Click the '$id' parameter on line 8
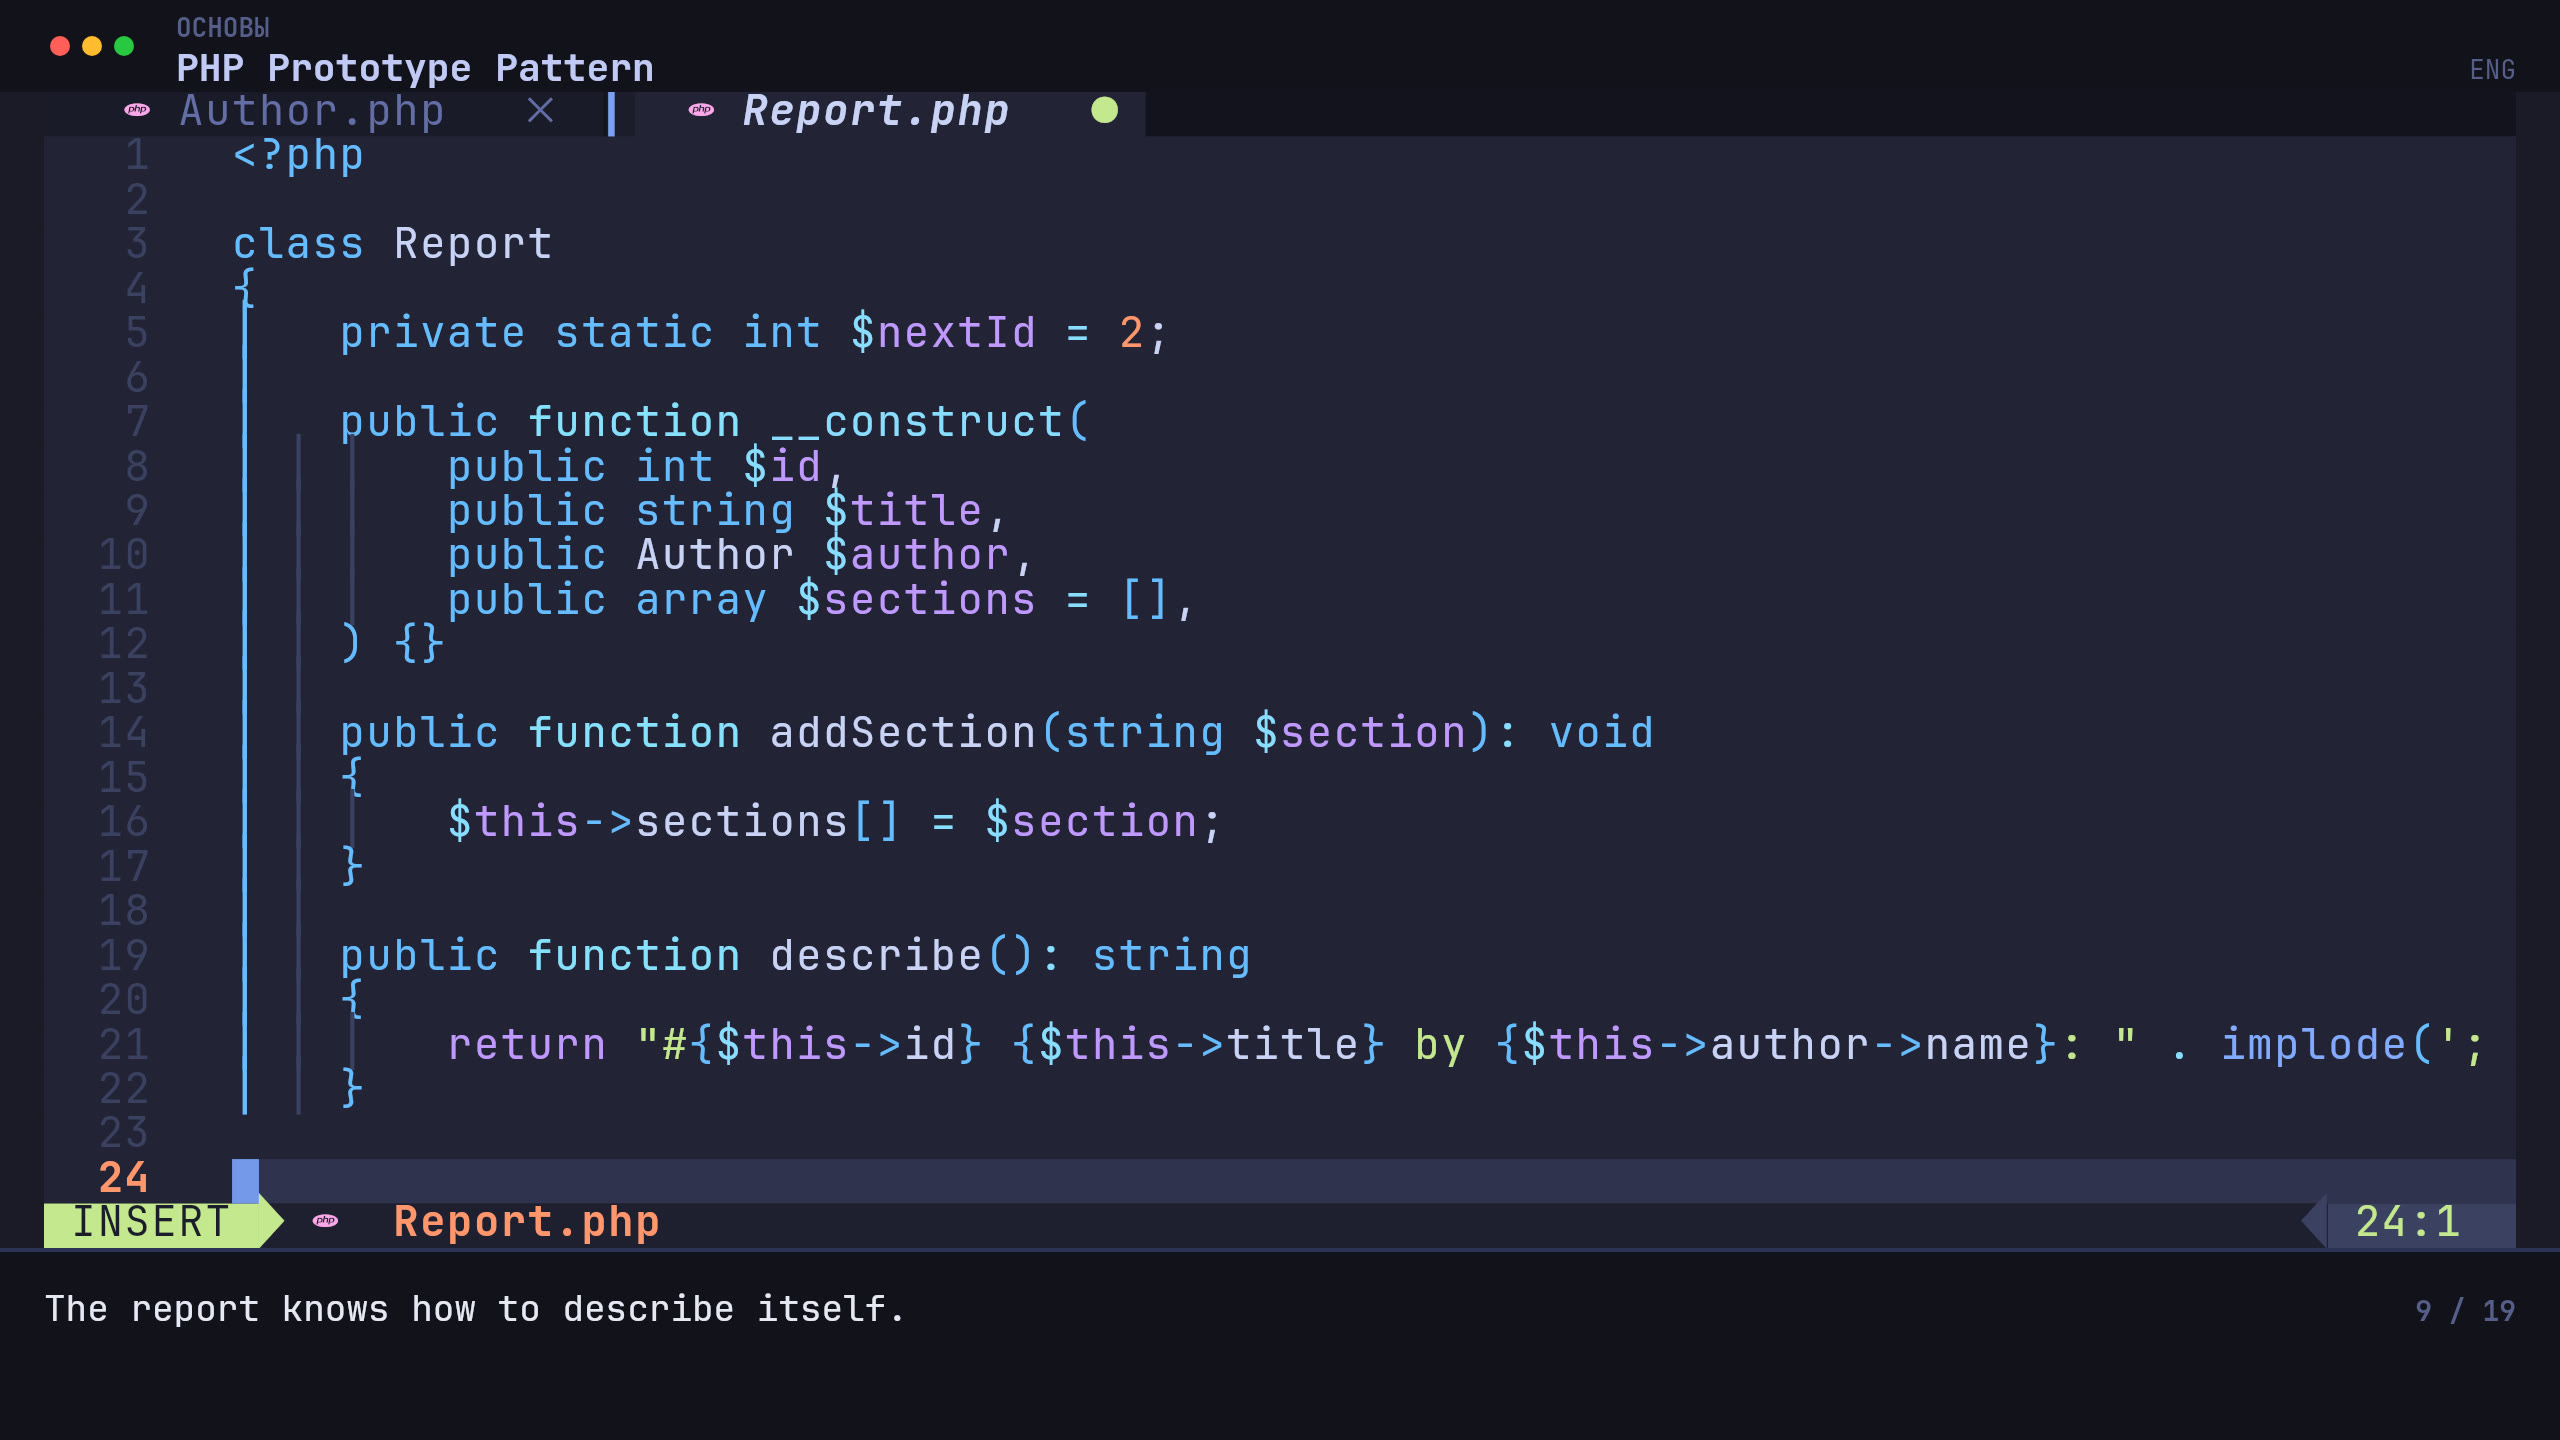 [782, 467]
